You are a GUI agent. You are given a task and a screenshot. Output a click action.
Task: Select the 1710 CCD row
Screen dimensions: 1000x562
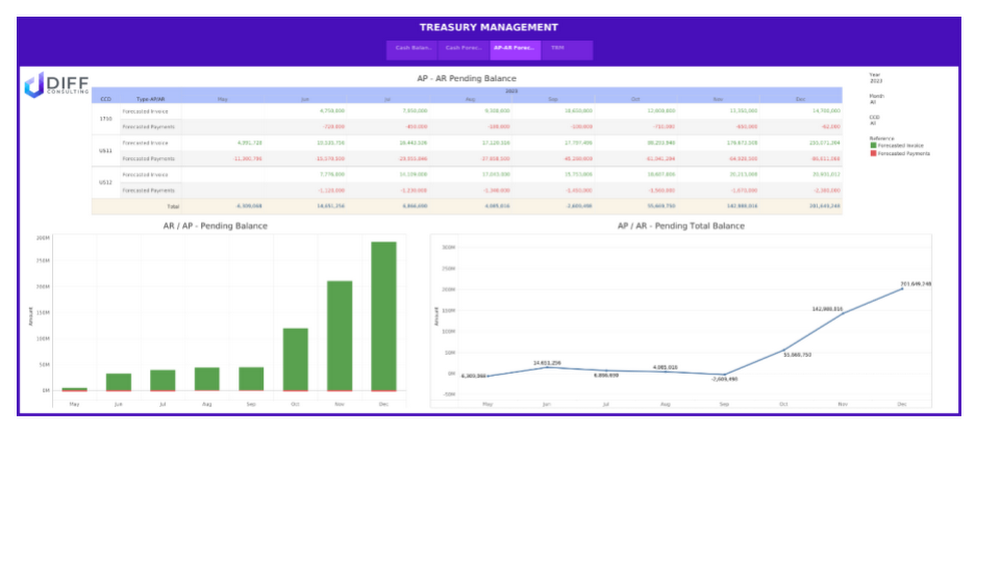click(106, 119)
